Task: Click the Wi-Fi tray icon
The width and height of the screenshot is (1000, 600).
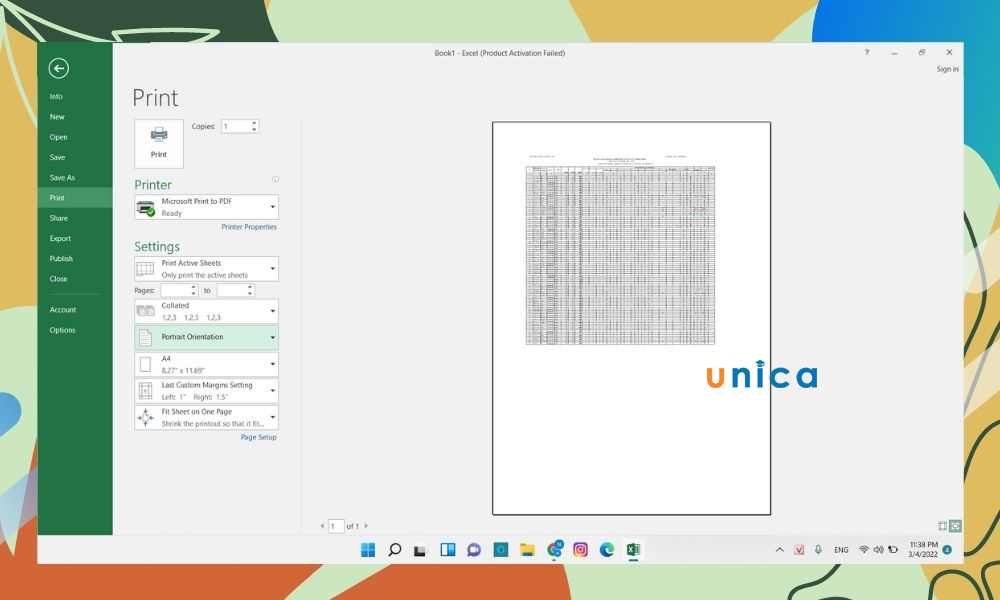Action: (864, 550)
